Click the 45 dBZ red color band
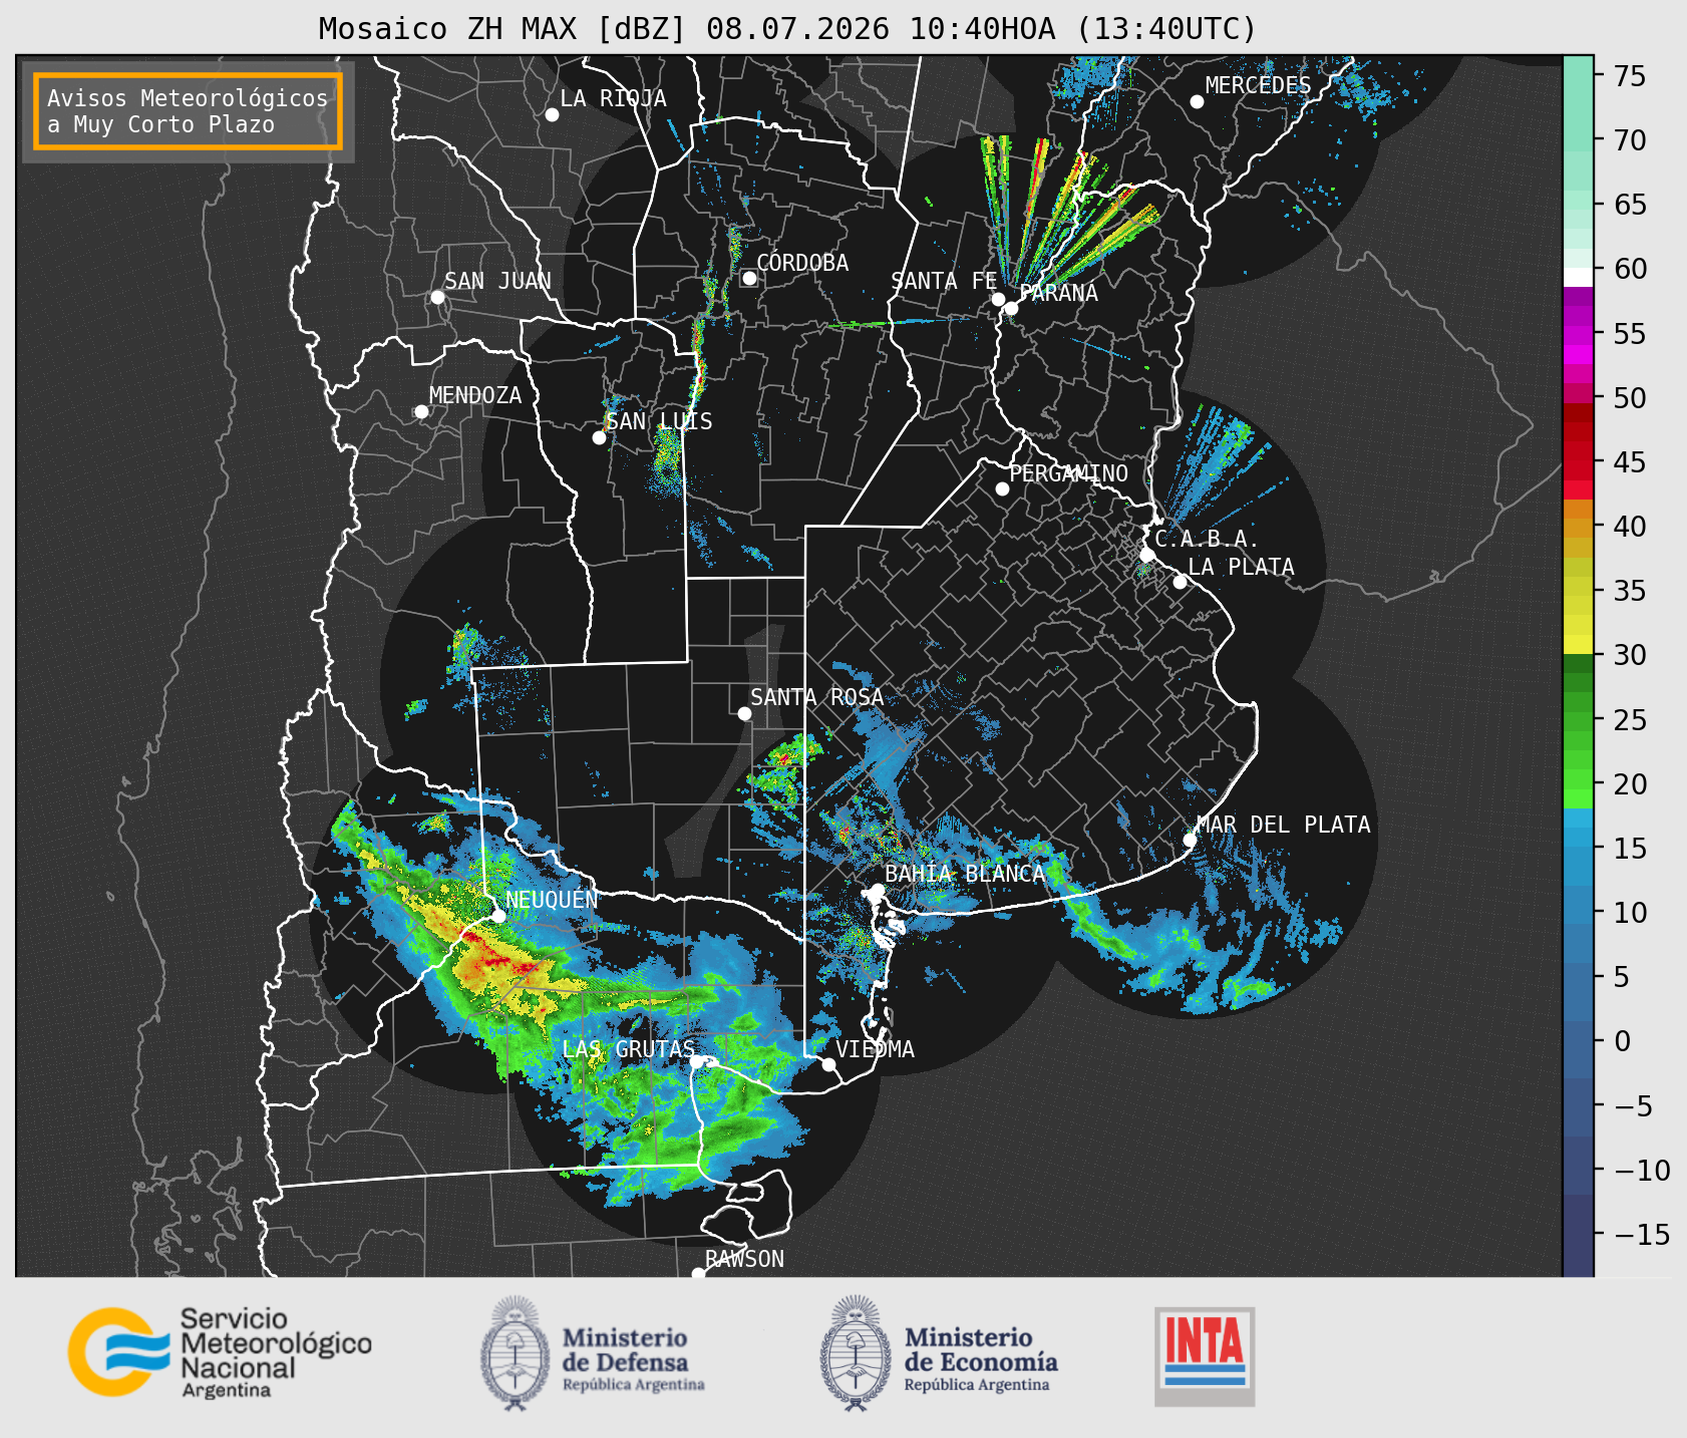This screenshot has width=1687, height=1438. pos(1577,464)
